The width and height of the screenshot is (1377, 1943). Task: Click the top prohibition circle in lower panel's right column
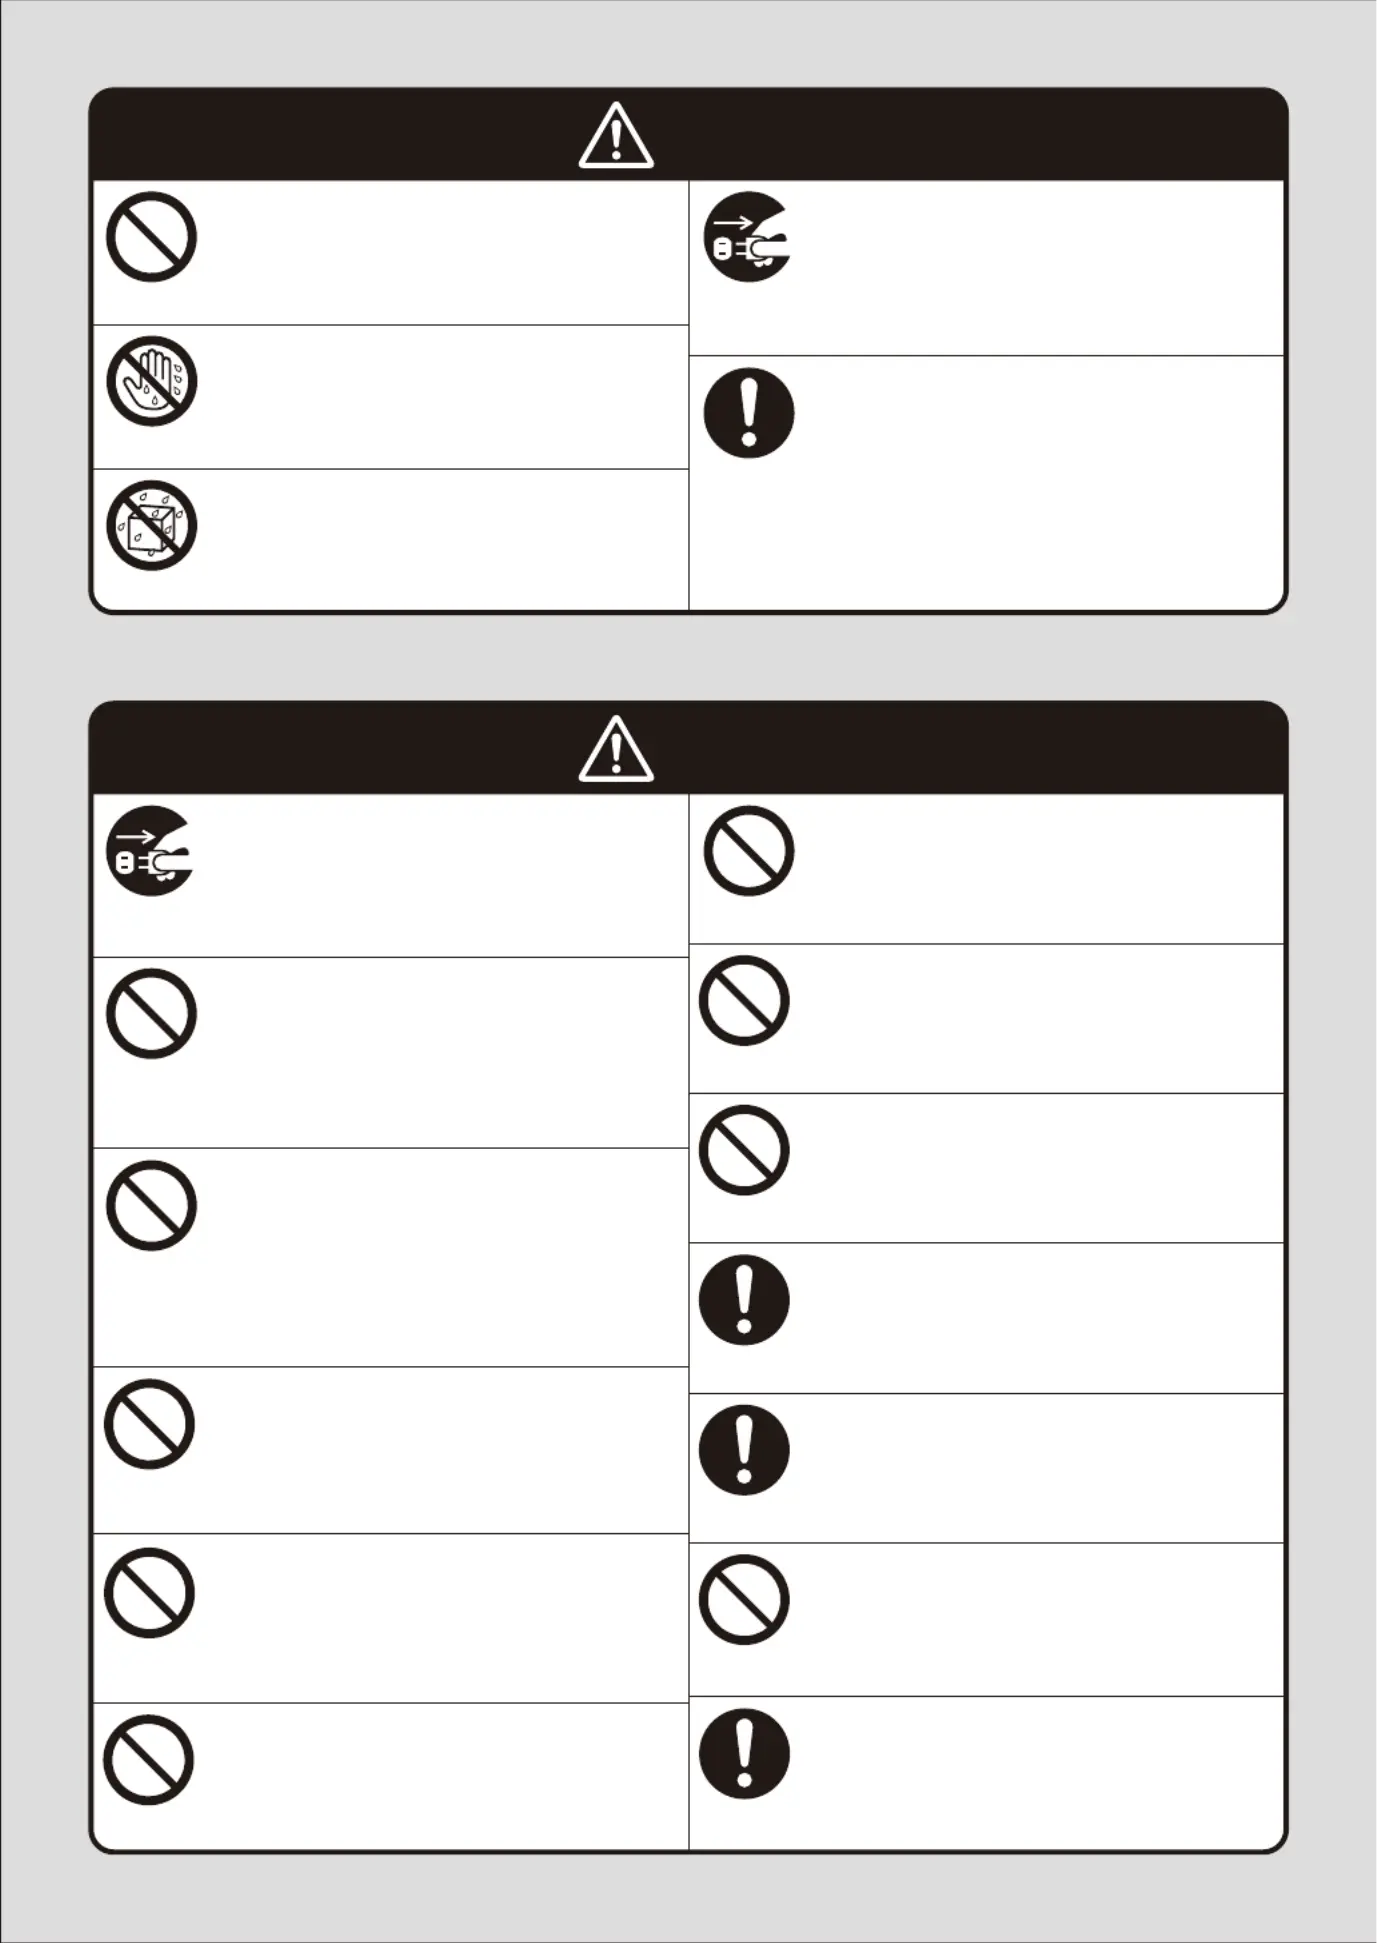[749, 851]
